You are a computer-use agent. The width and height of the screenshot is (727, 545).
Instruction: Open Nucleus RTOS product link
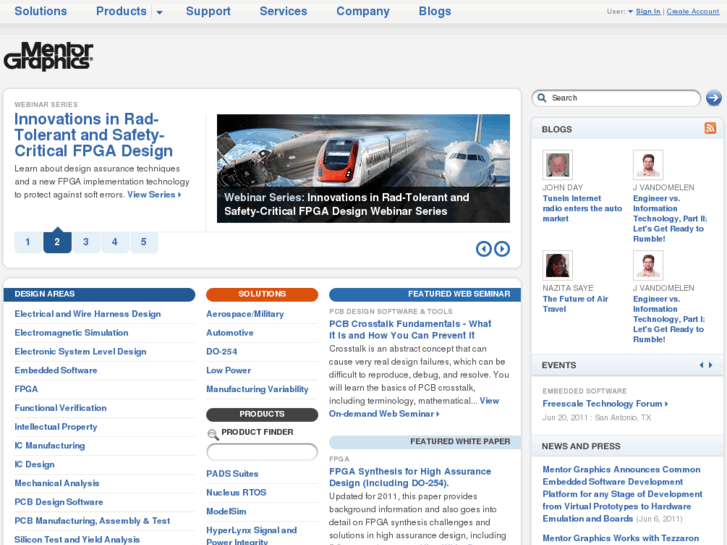pyautogui.click(x=236, y=492)
